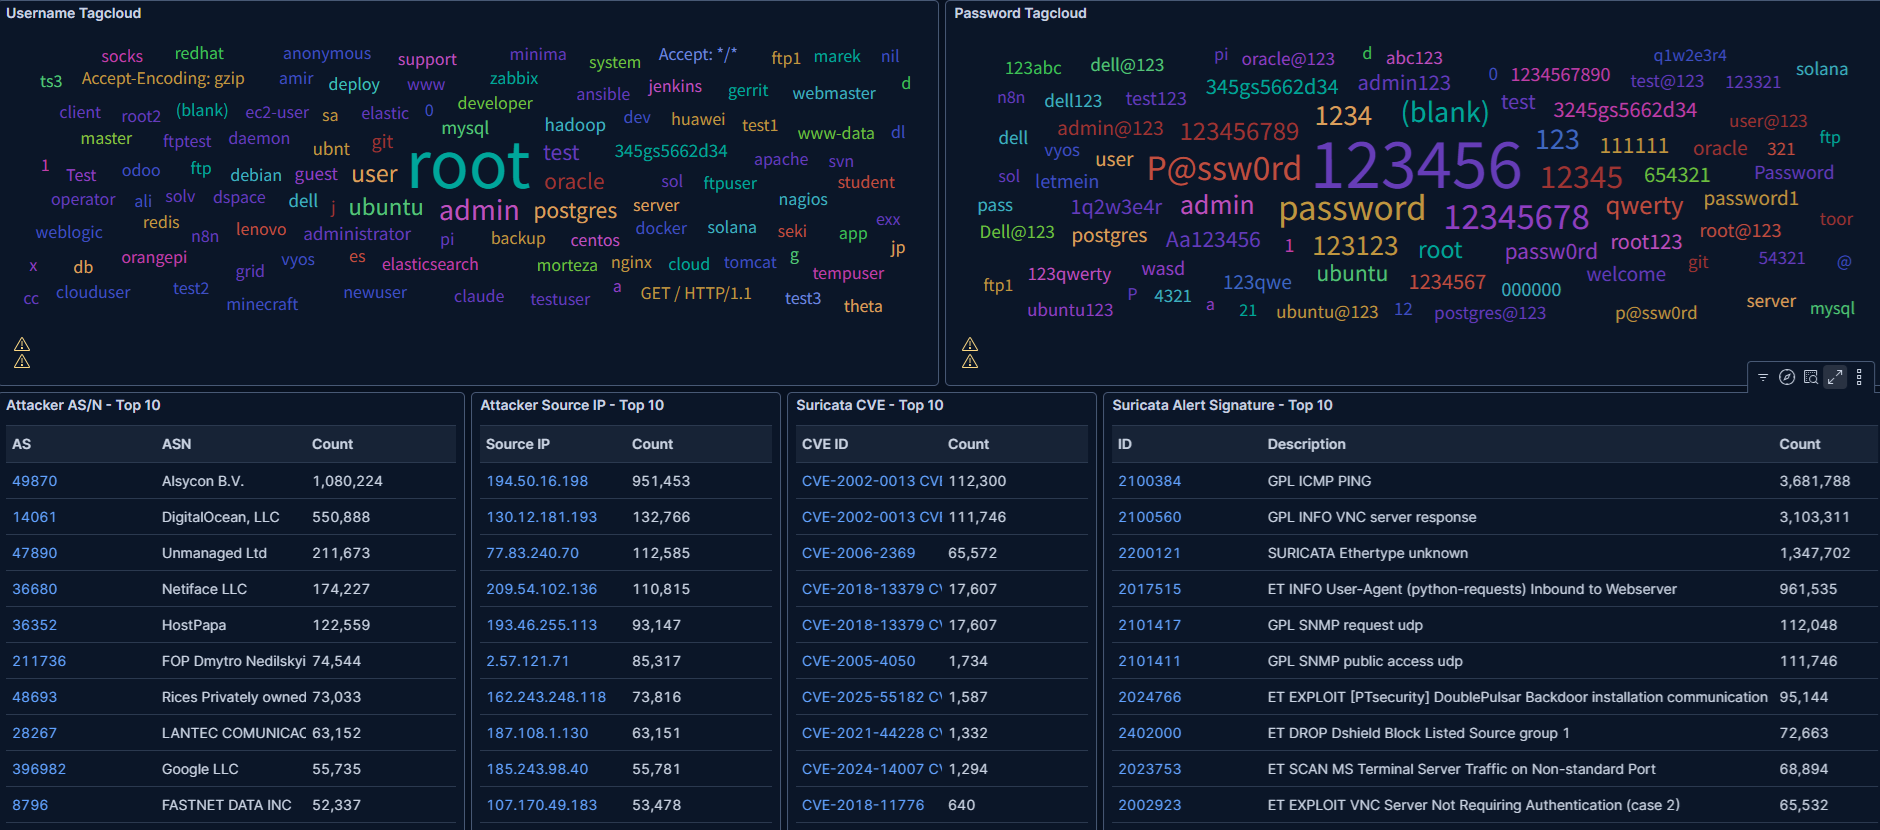The width and height of the screenshot is (1880, 830).
Task: Click the Description header in Alert Signature table
Action: [x=1306, y=444]
